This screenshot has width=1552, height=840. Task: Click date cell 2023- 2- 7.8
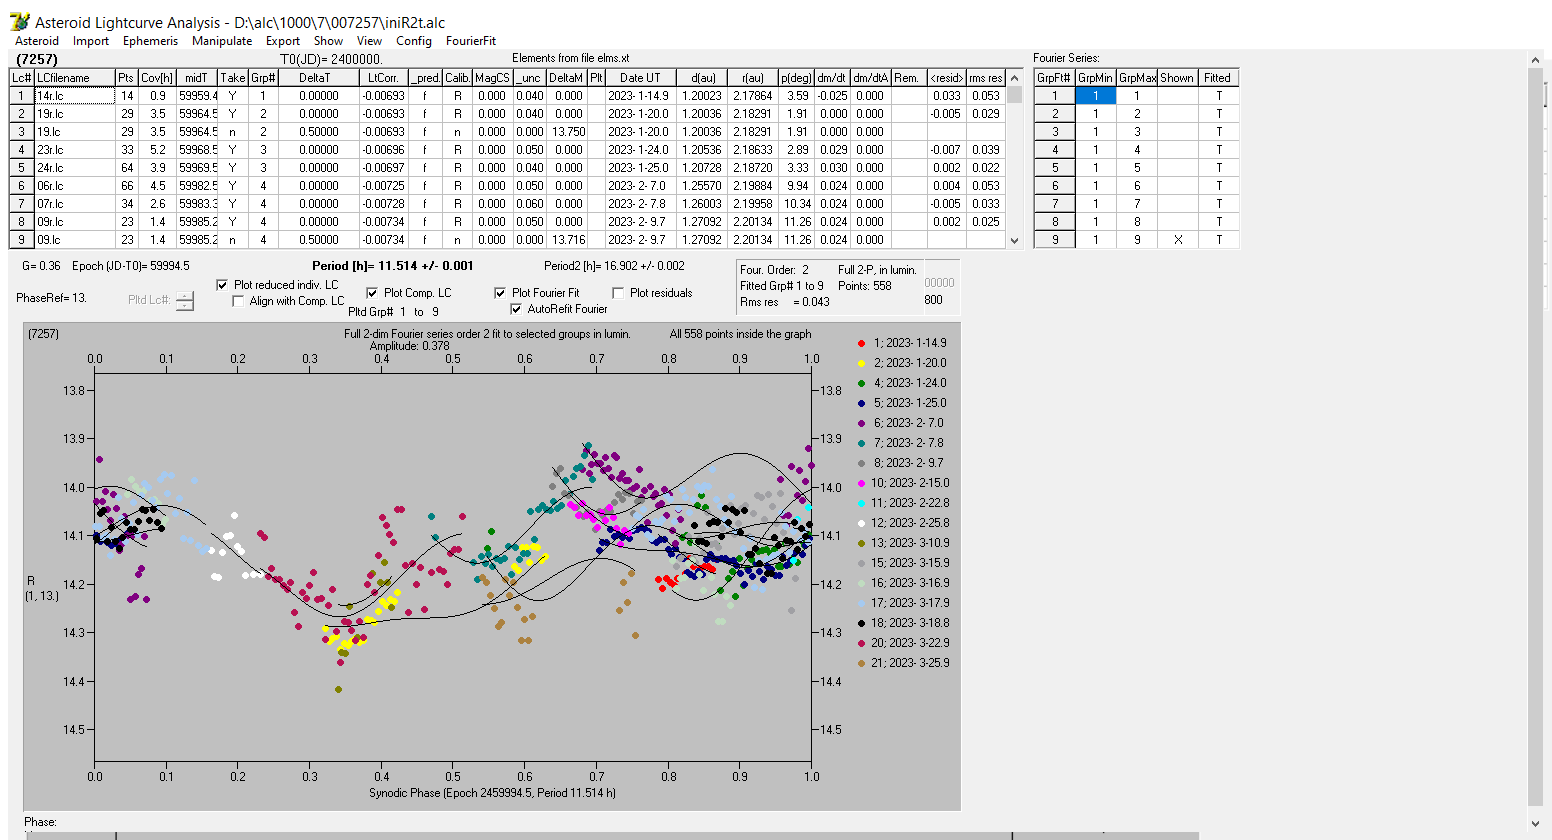tap(640, 204)
